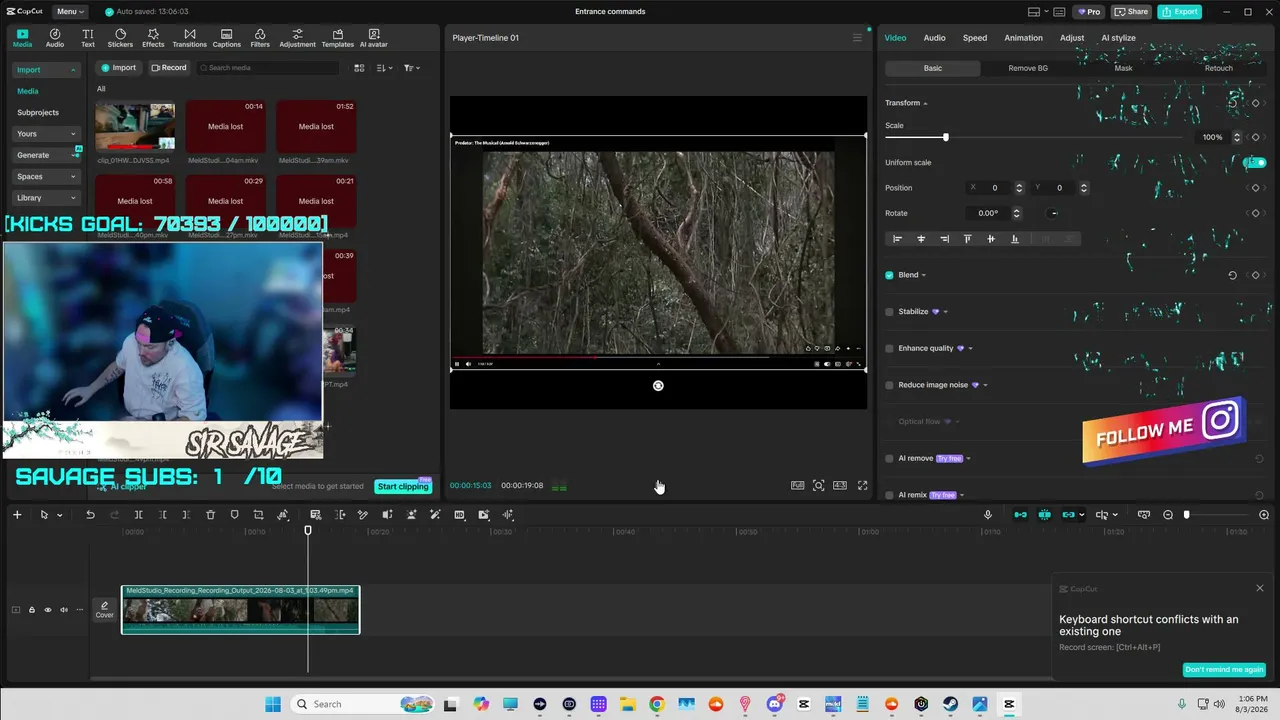
Task: Expand the Spaces sidebar section
Action: click(x=46, y=177)
